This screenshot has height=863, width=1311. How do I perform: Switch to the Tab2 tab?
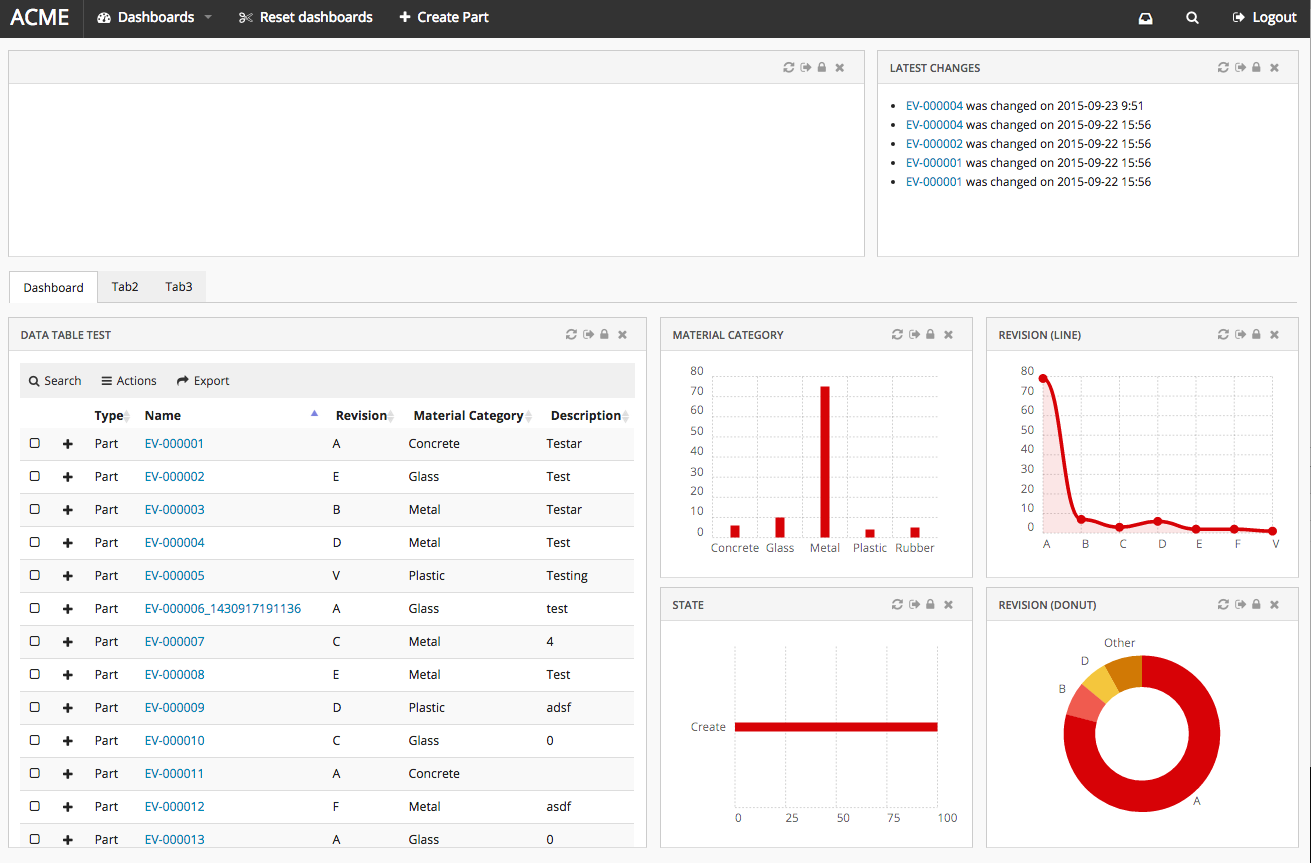coord(125,287)
